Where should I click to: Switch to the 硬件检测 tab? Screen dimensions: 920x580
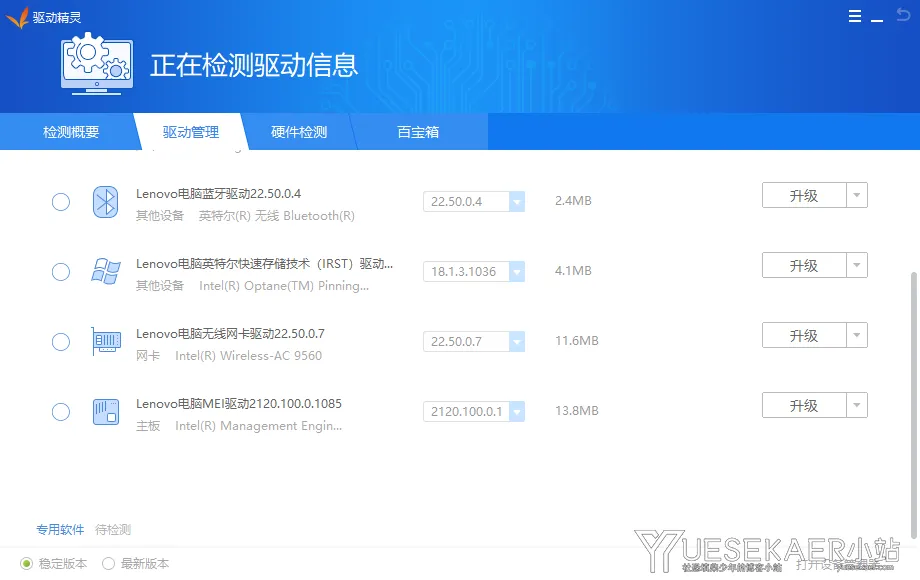pyautogui.click(x=299, y=132)
